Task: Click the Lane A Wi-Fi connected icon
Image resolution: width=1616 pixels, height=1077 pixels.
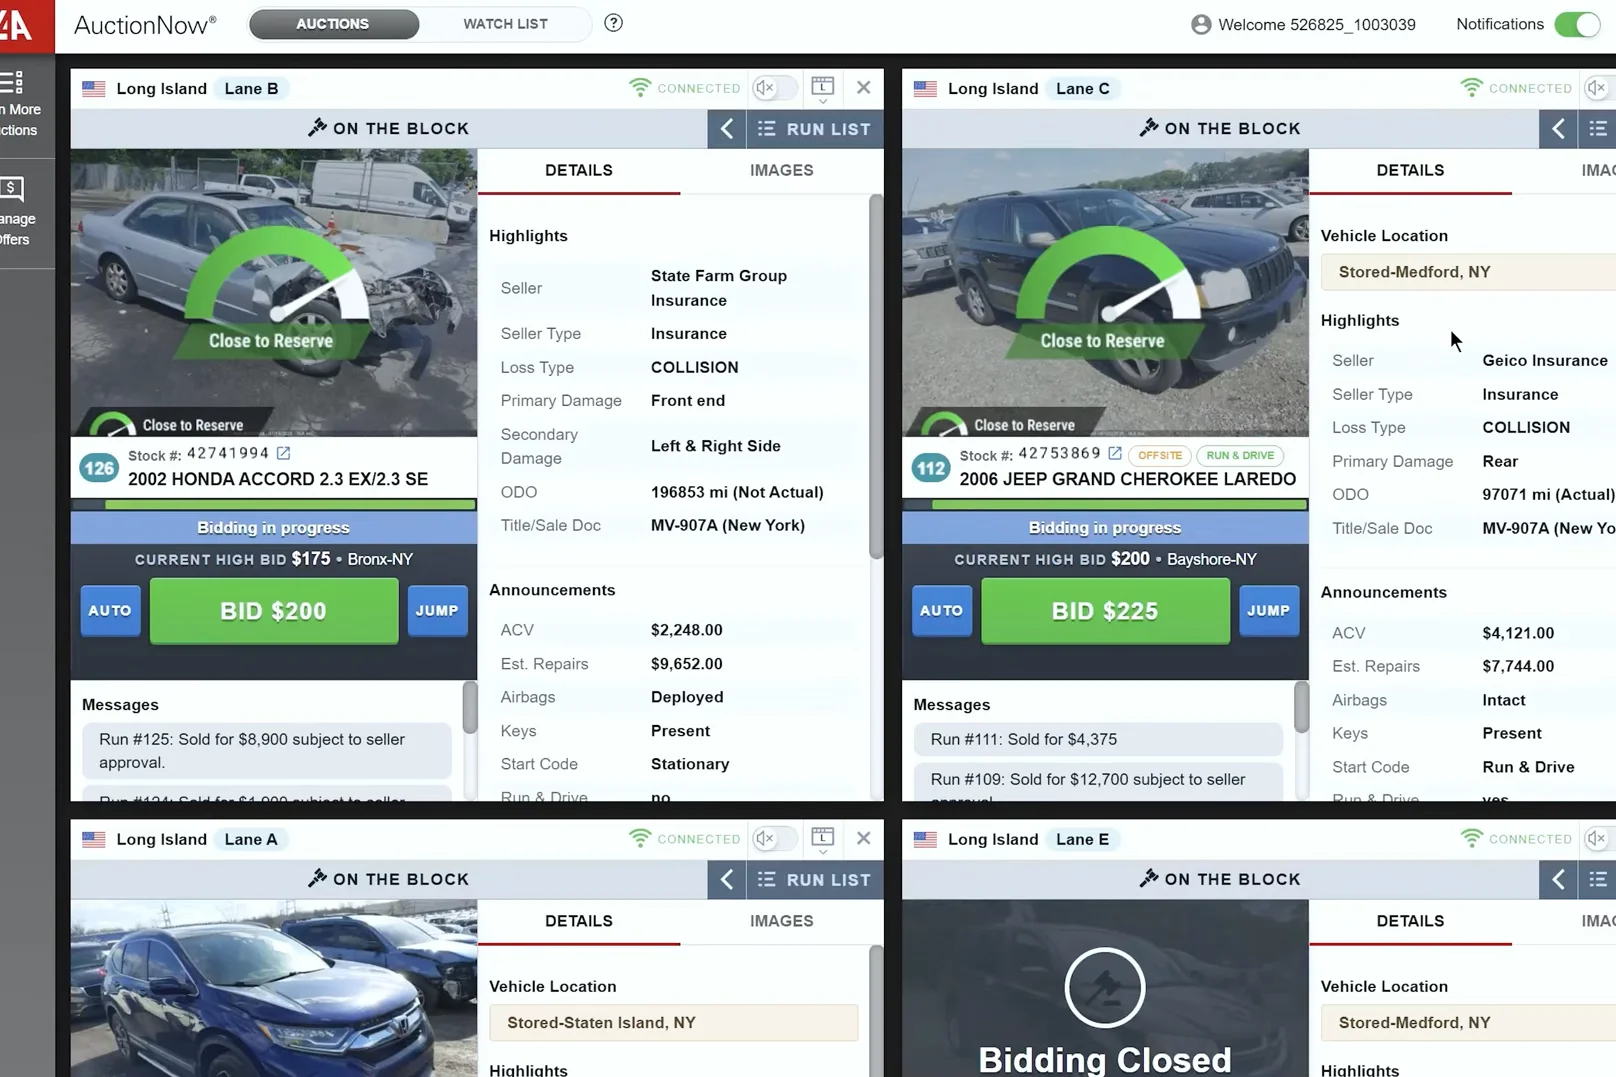Action: [x=640, y=839]
